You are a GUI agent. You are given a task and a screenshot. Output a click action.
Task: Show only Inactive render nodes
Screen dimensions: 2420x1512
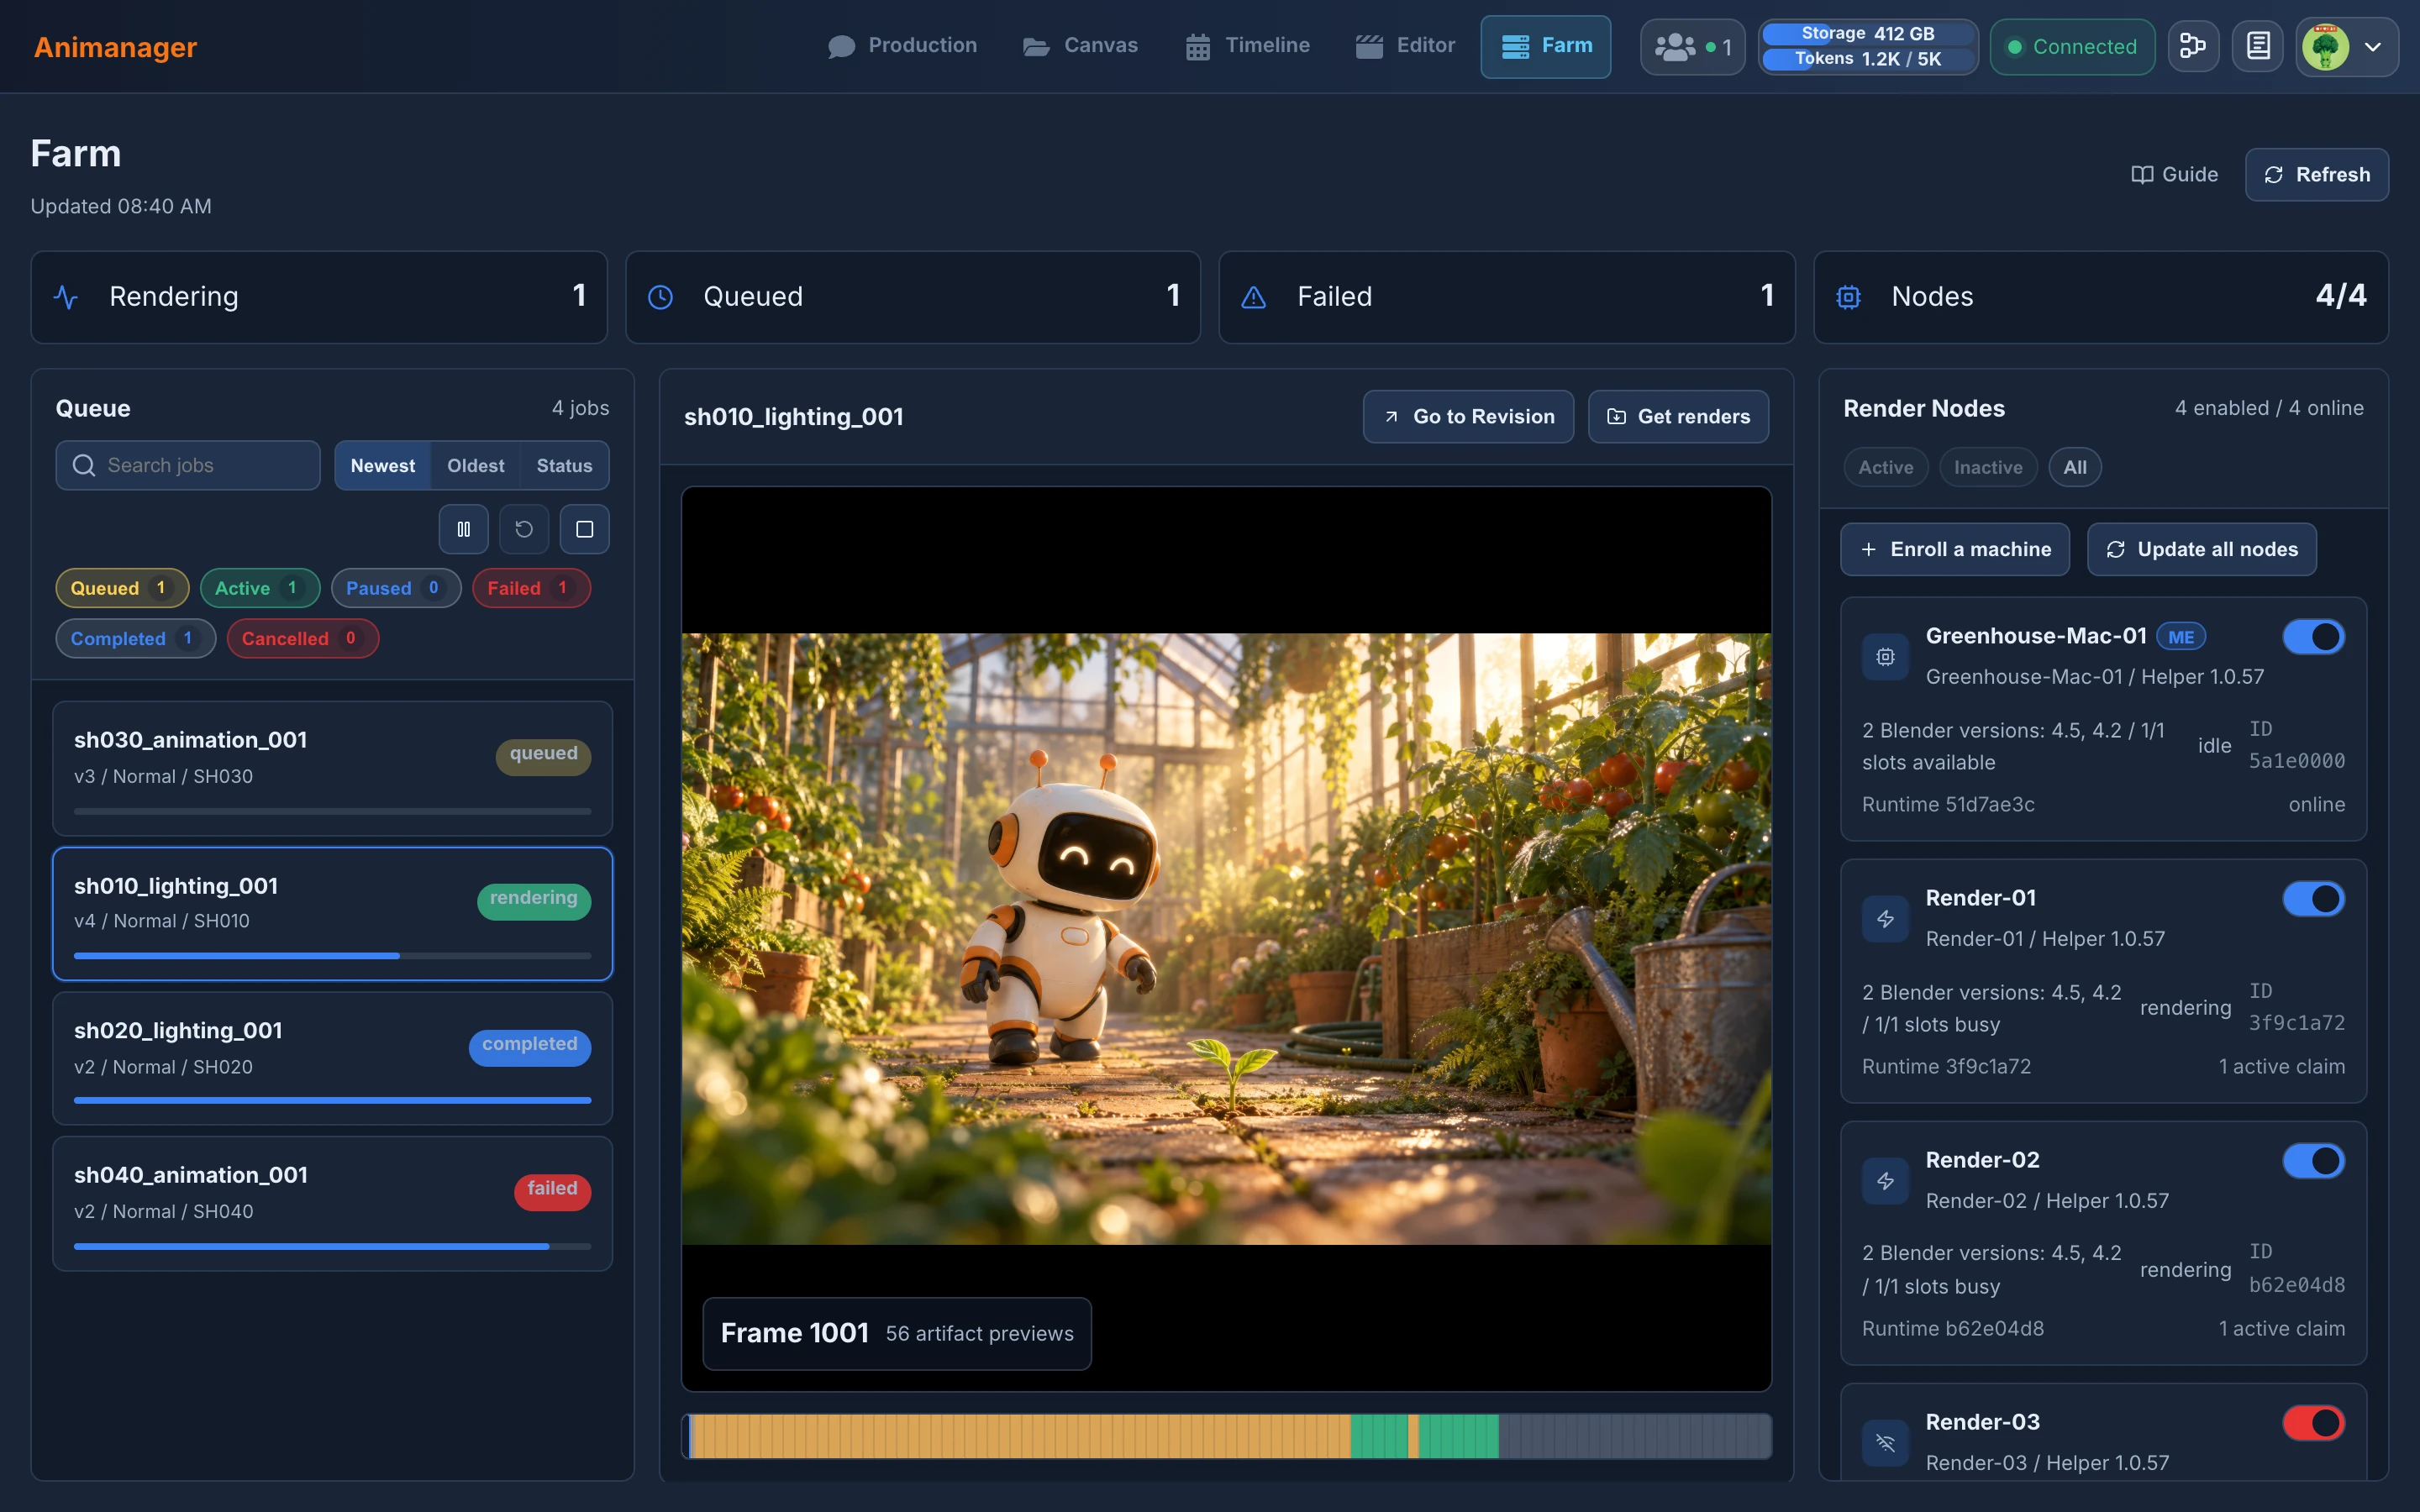coord(1988,468)
